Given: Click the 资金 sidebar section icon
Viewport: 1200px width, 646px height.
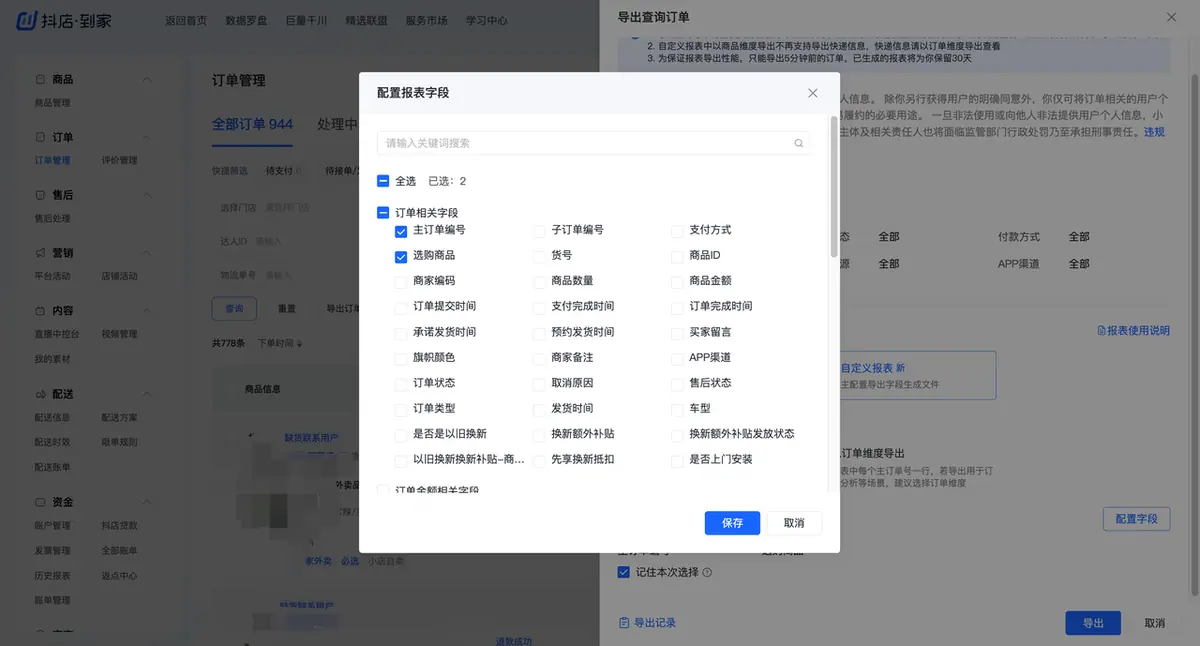Looking at the screenshot, I should click(x=40, y=502).
